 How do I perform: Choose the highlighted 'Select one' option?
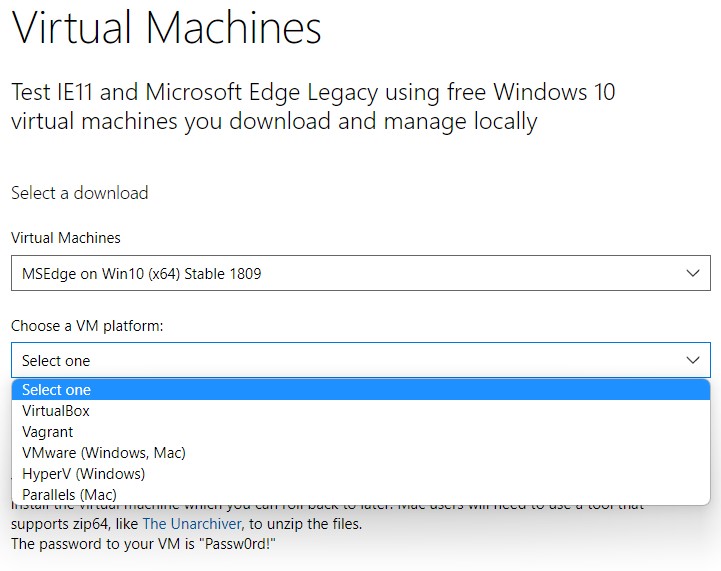point(360,390)
